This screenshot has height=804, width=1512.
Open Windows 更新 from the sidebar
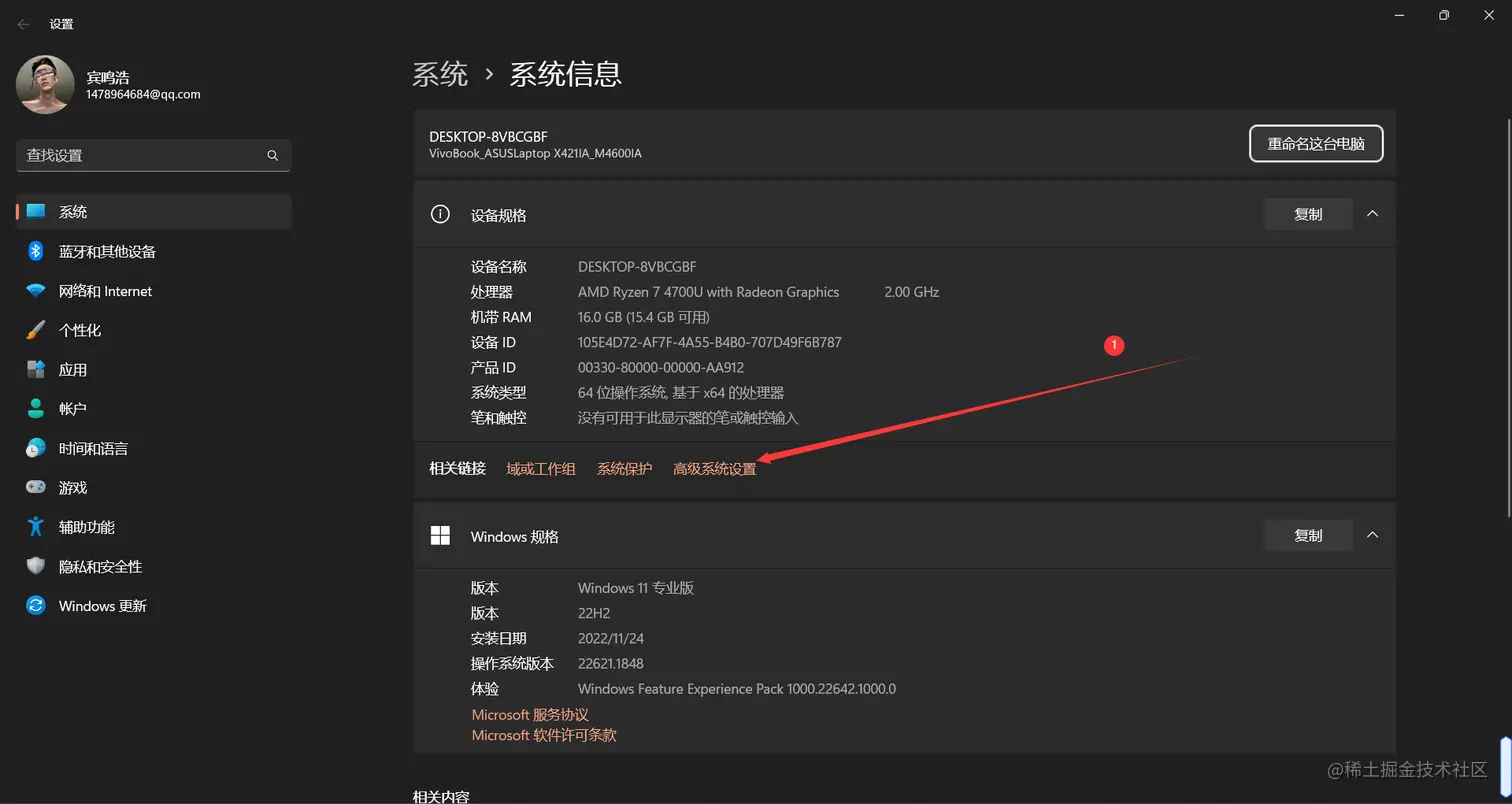point(154,606)
